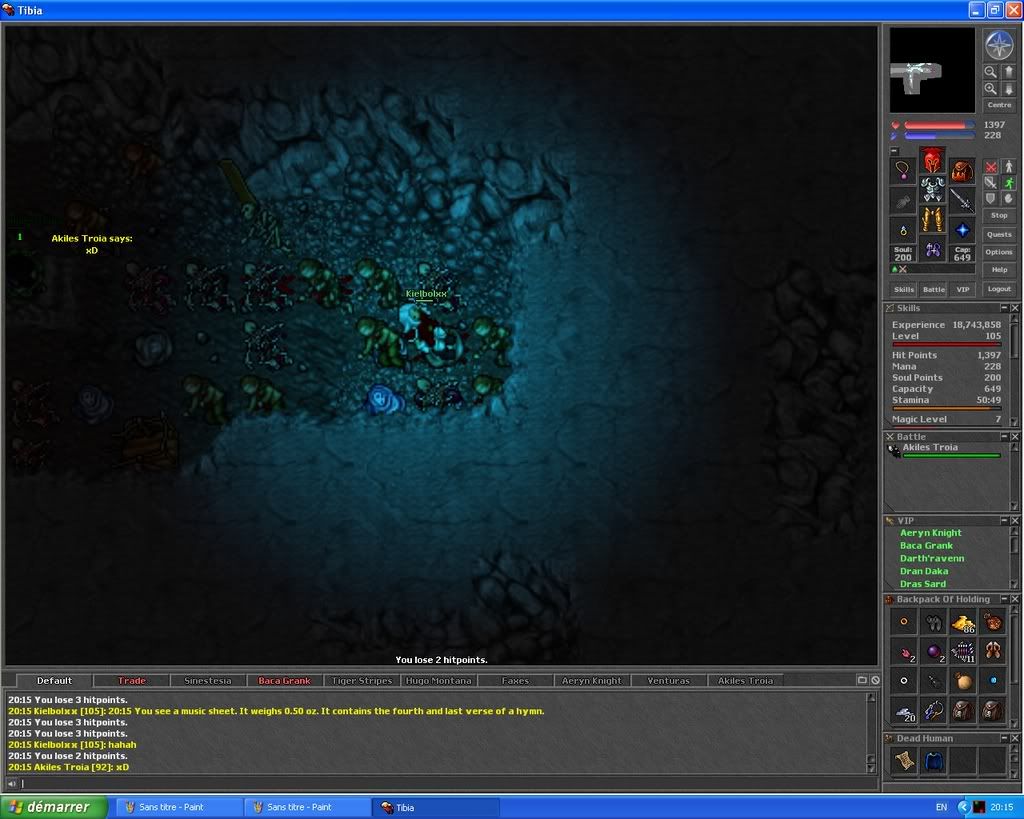
Task: Minimize the Battle panel
Action: [x=1004, y=436]
